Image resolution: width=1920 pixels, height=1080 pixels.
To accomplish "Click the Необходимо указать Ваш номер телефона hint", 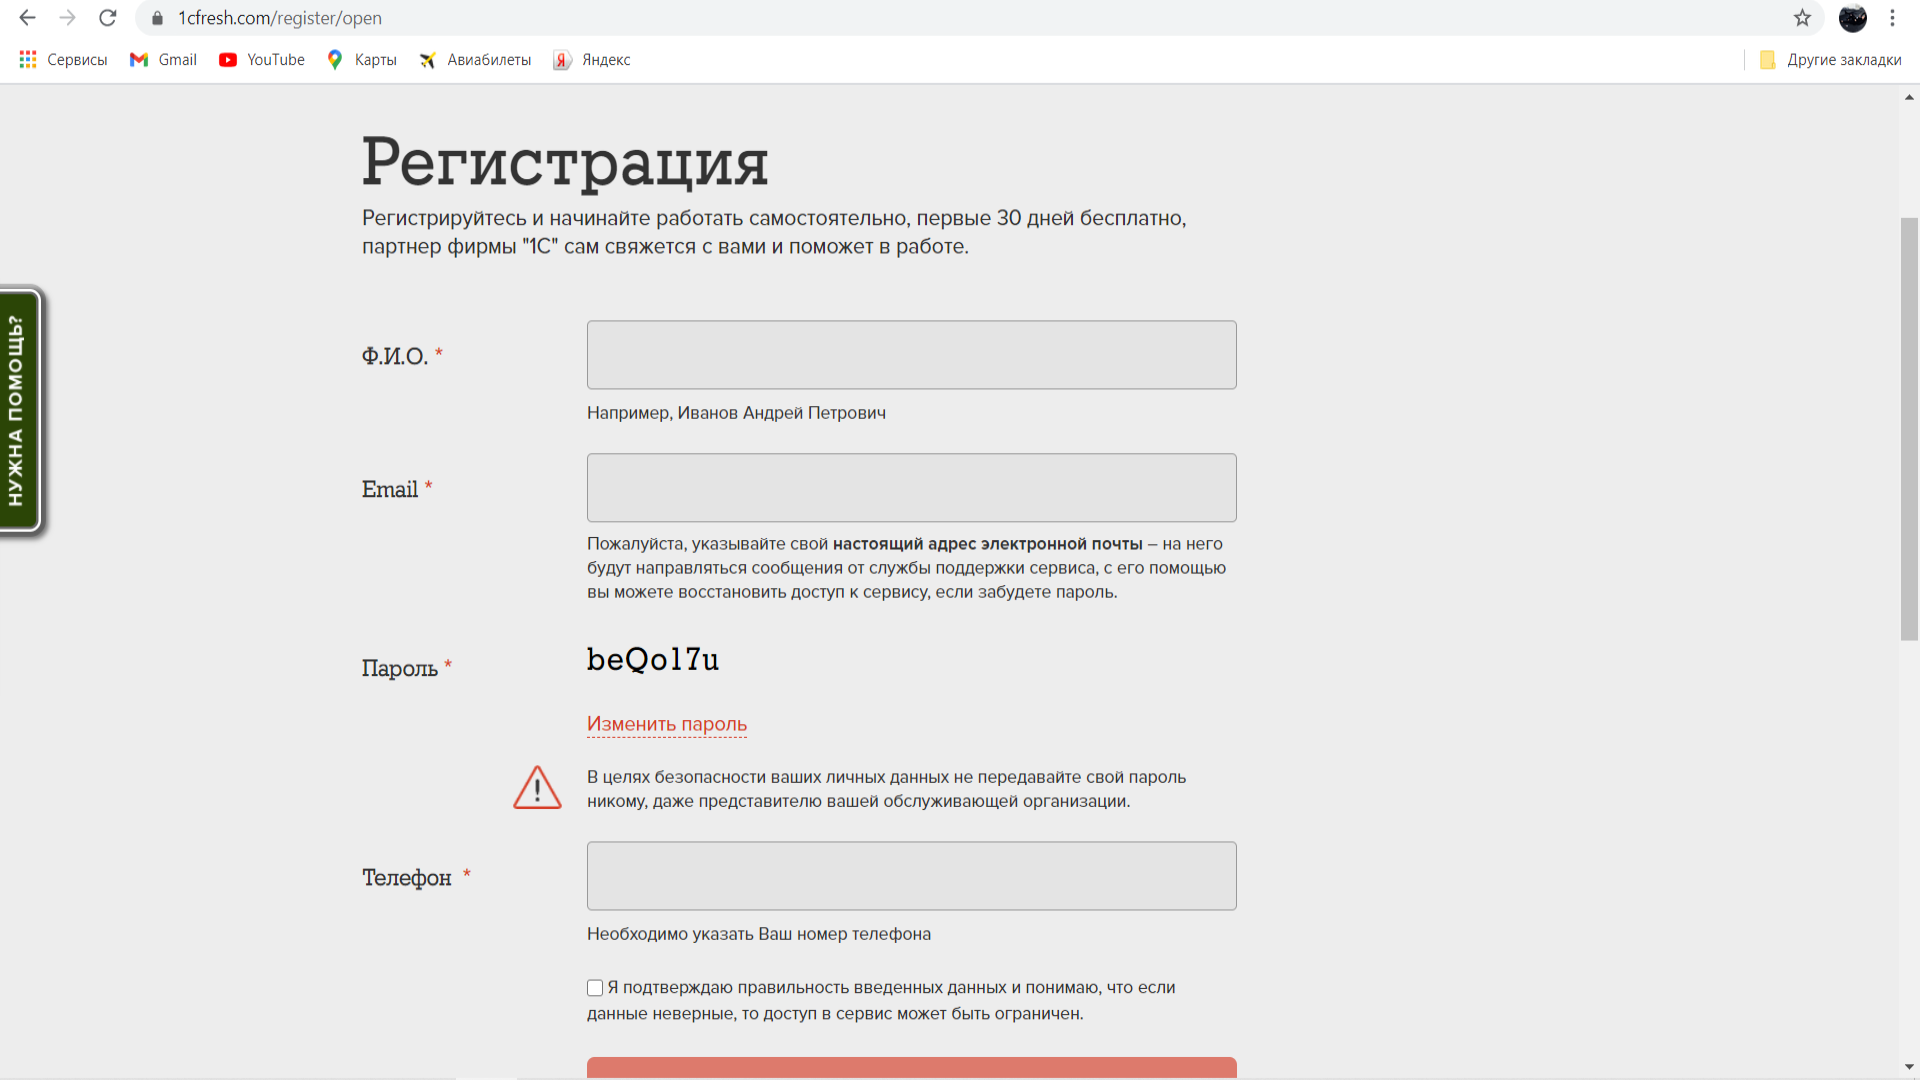I will click(759, 934).
